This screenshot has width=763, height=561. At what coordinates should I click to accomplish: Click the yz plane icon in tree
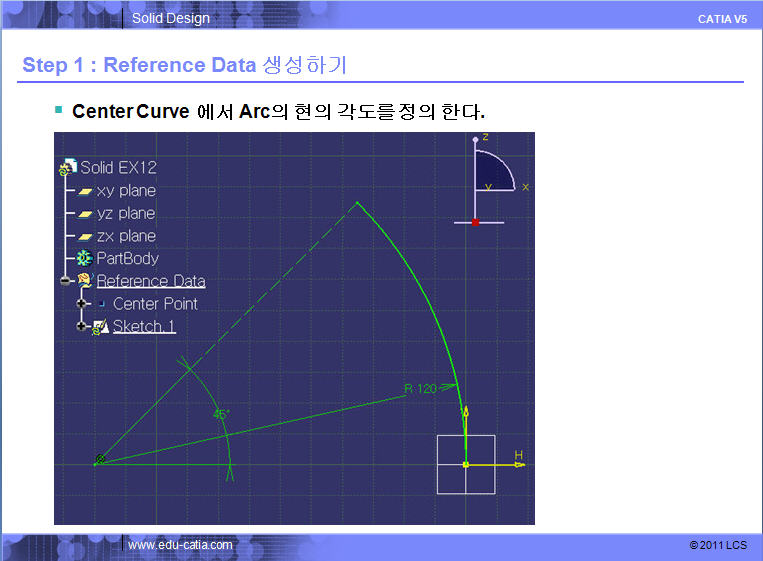[x=86, y=214]
